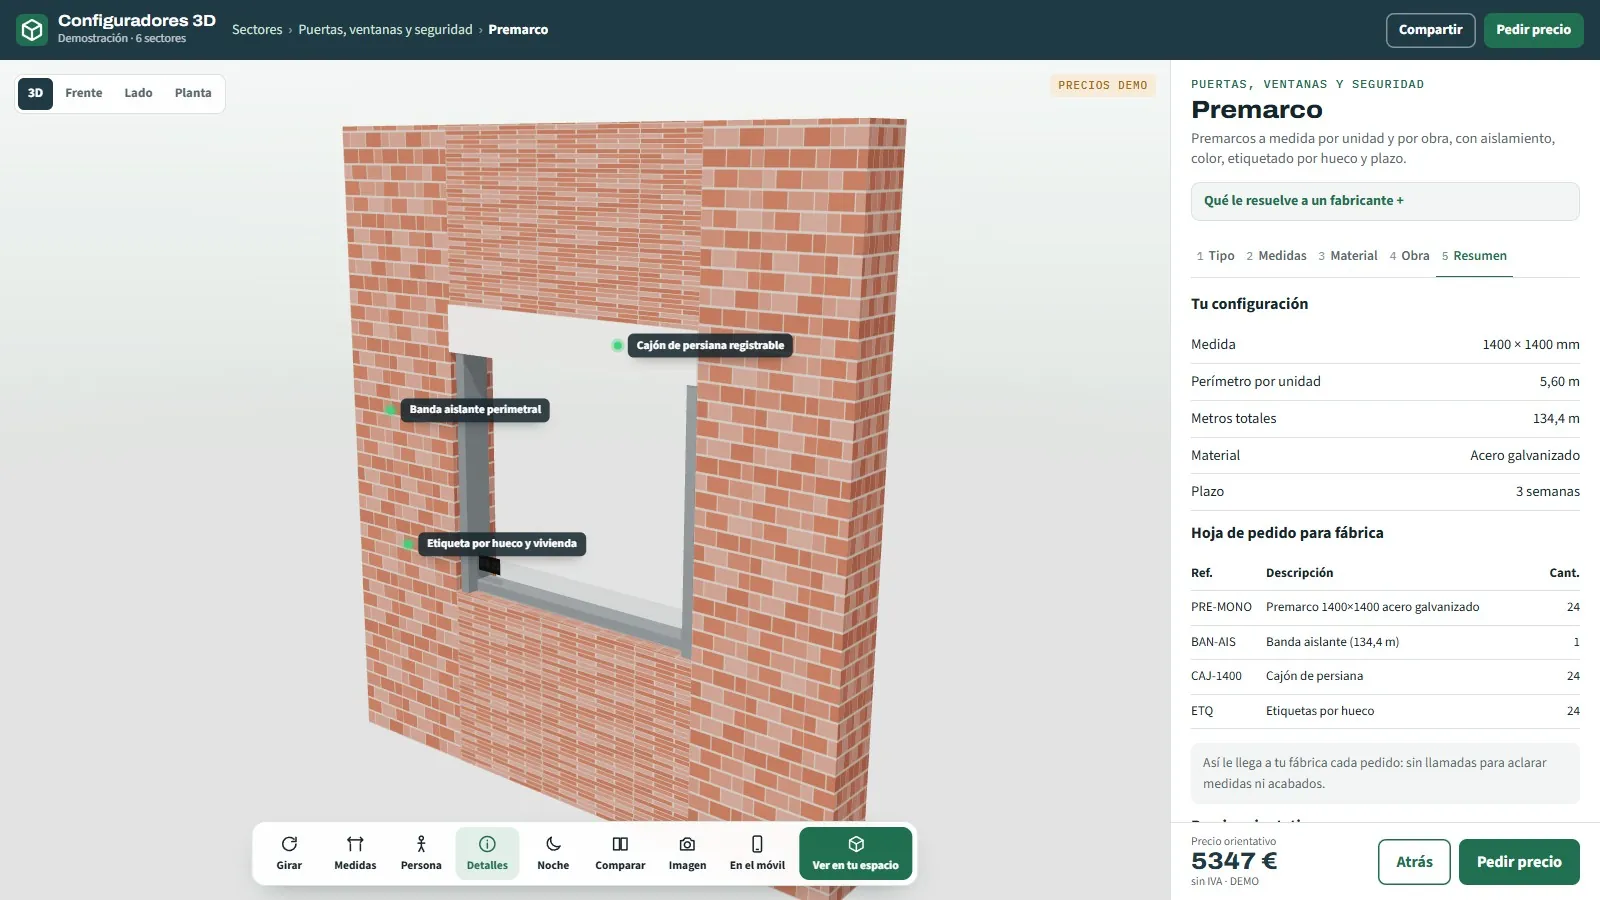Toggle the Persona scale figure
1600x900 pixels.
point(421,854)
